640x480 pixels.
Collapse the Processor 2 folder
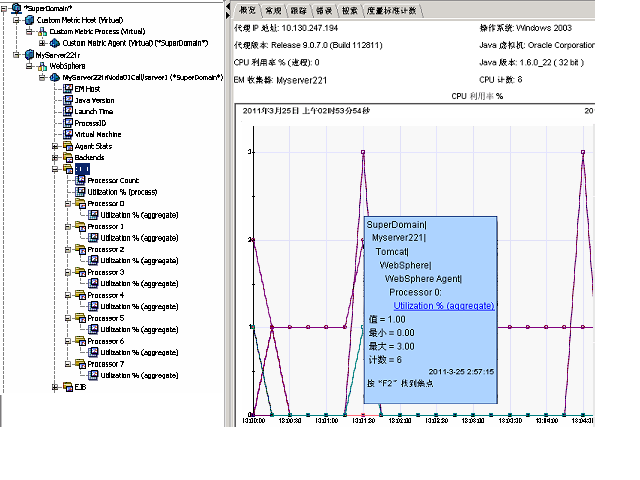68,249
